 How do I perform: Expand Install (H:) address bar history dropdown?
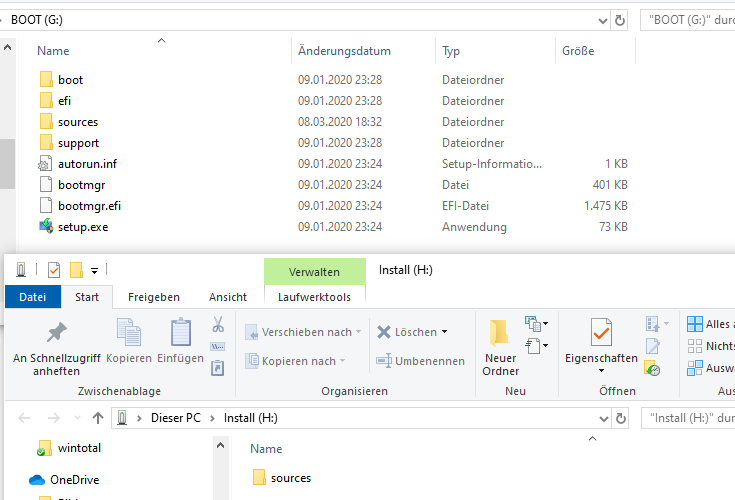[x=604, y=418]
